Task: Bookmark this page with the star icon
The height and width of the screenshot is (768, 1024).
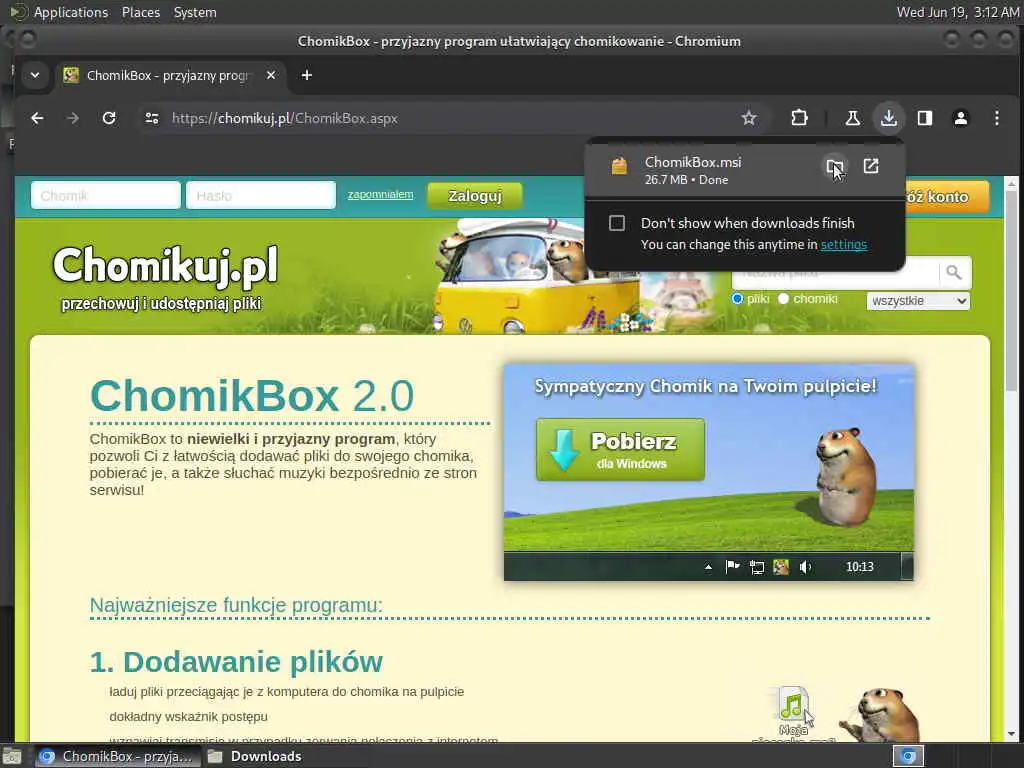Action: point(748,118)
